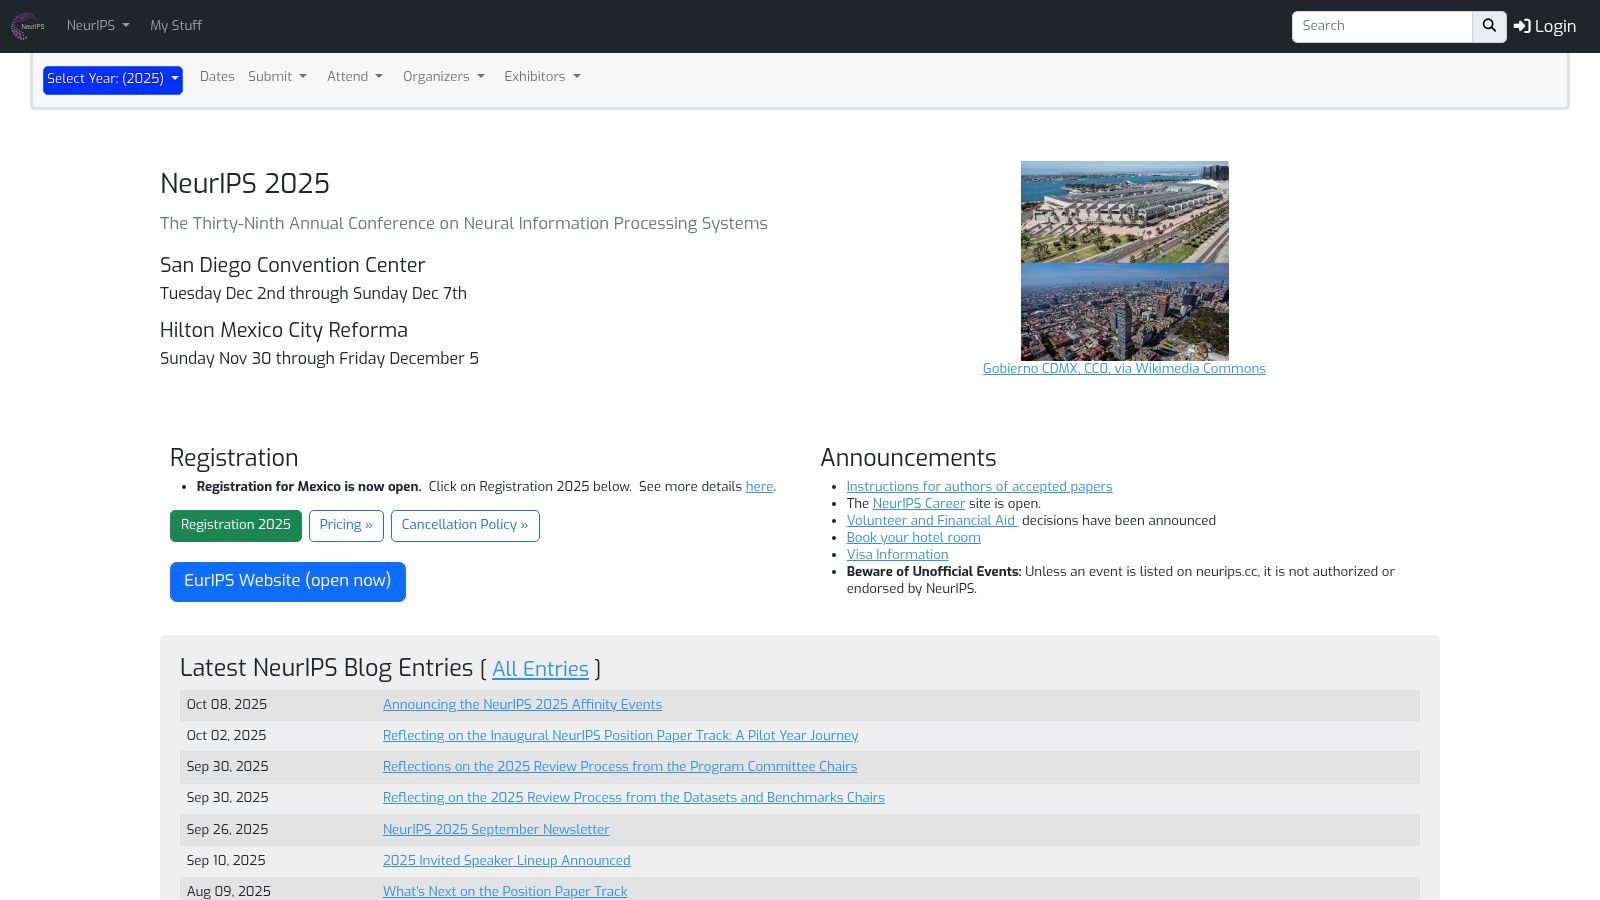Expand the Attend dropdown
The image size is (1600, 900).
point(354,77)
